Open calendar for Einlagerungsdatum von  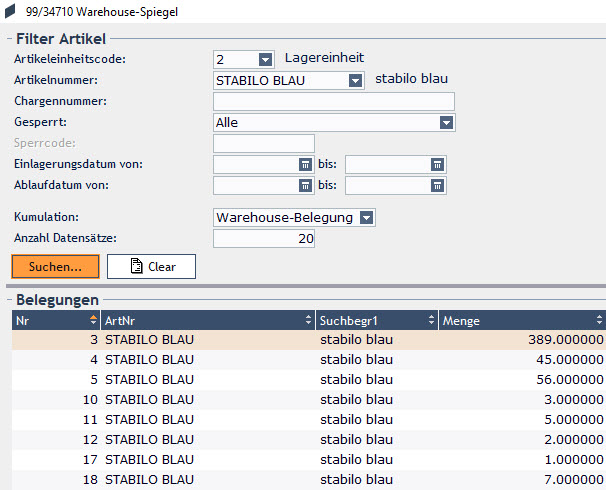(305, 165)
